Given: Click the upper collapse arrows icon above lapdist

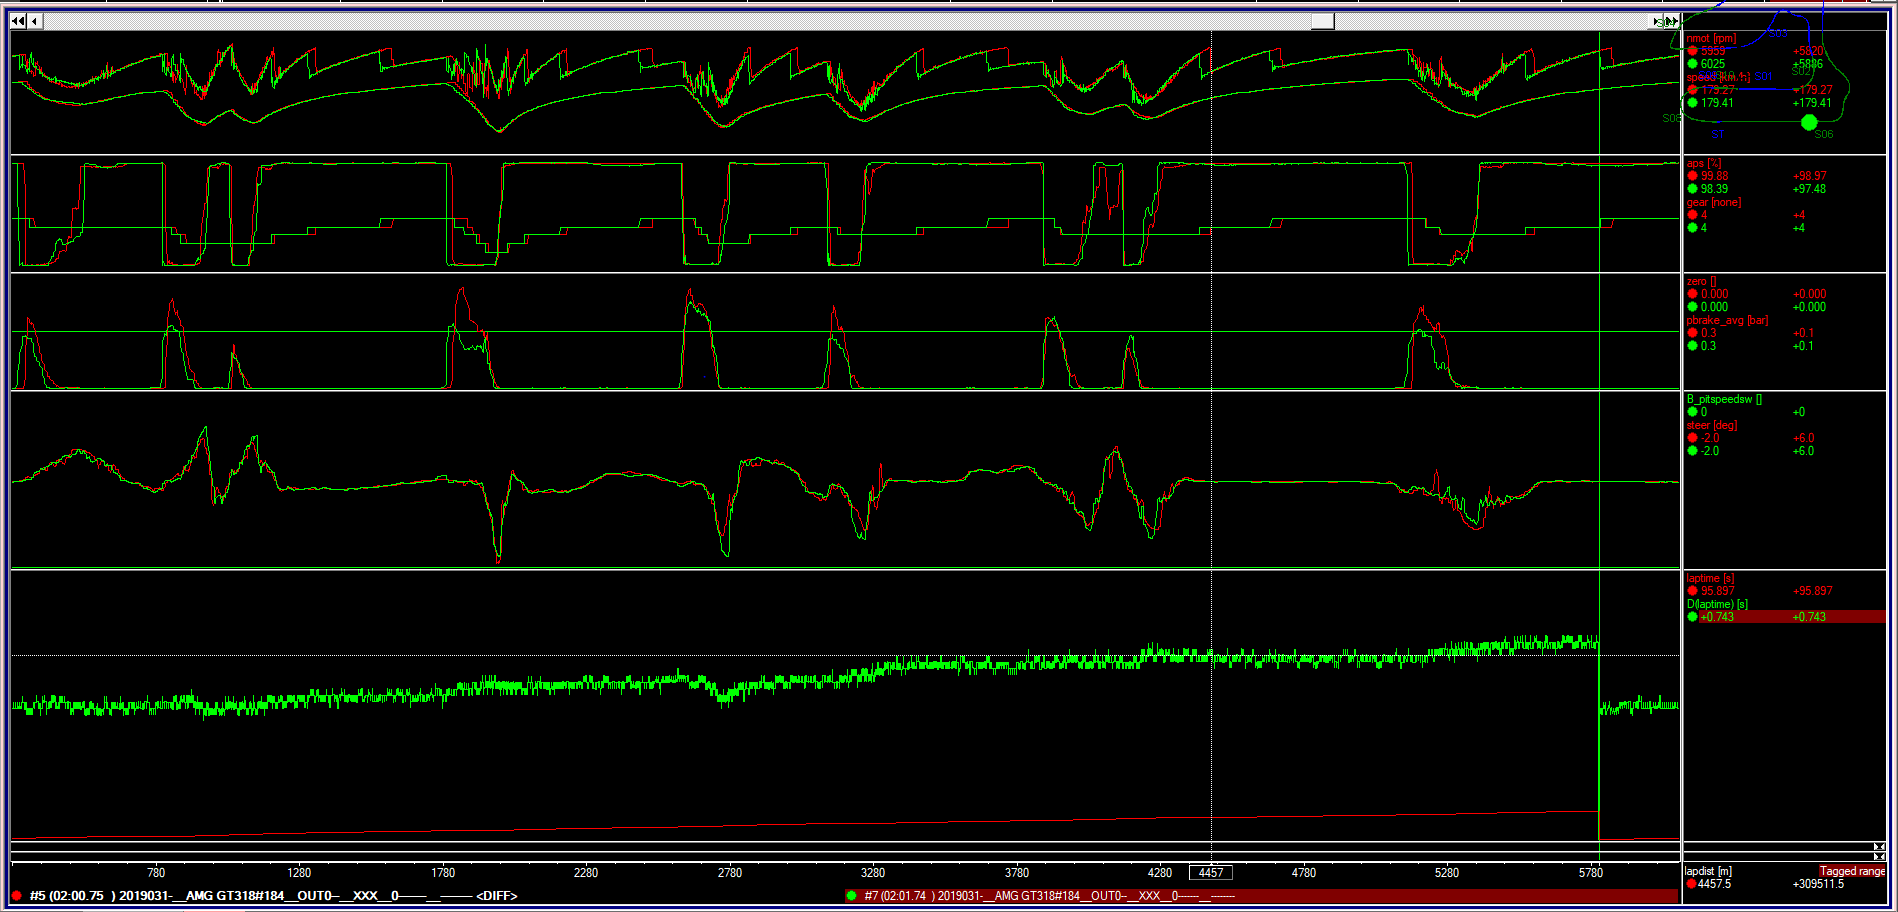Looking at the screenshot, I should (1878, 846).
